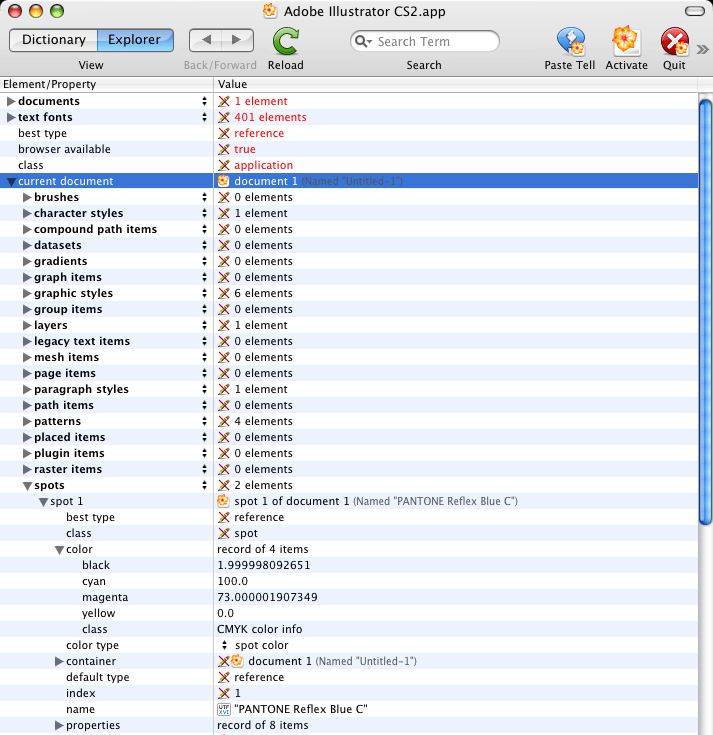Click the vertical scrollbar thumb
713x735 pixels.
705,312
